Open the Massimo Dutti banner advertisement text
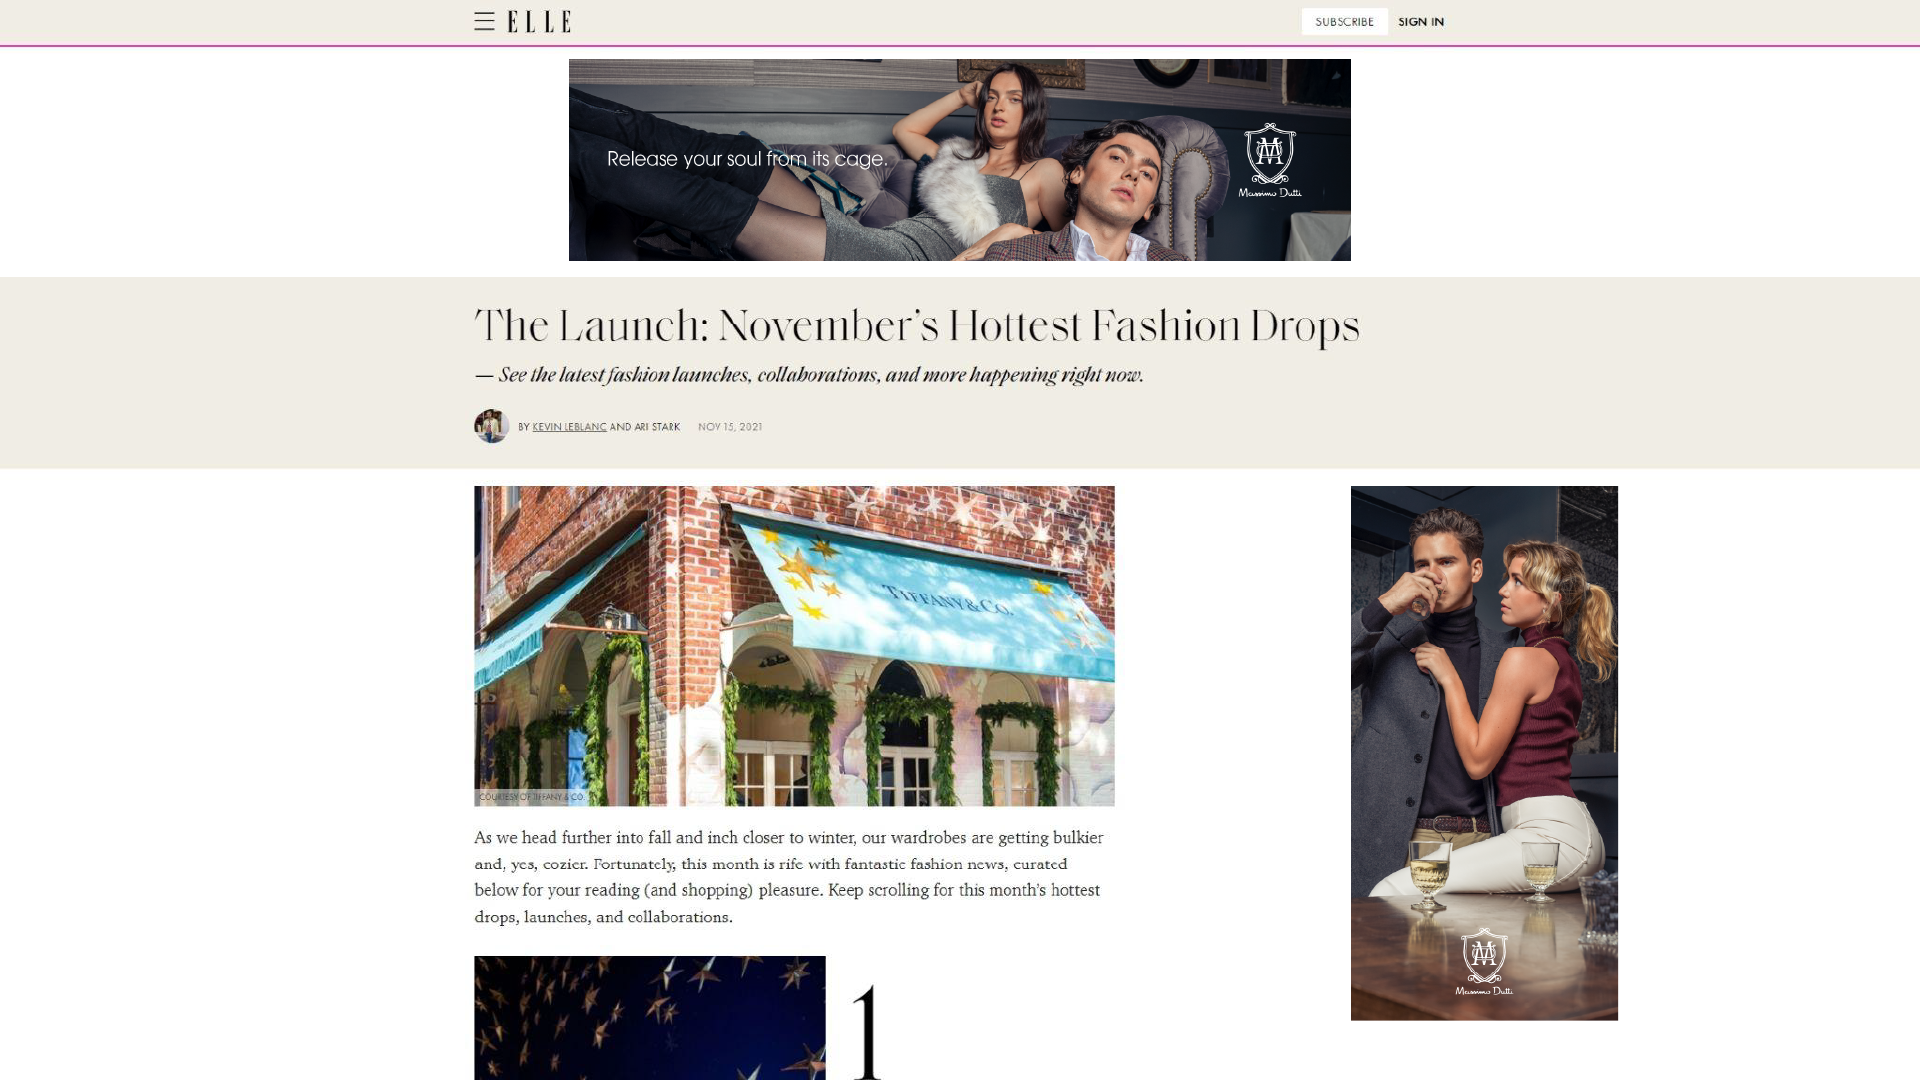Image resolution: width=1920 pixels, height=1080 pixels. click(746, 159)
